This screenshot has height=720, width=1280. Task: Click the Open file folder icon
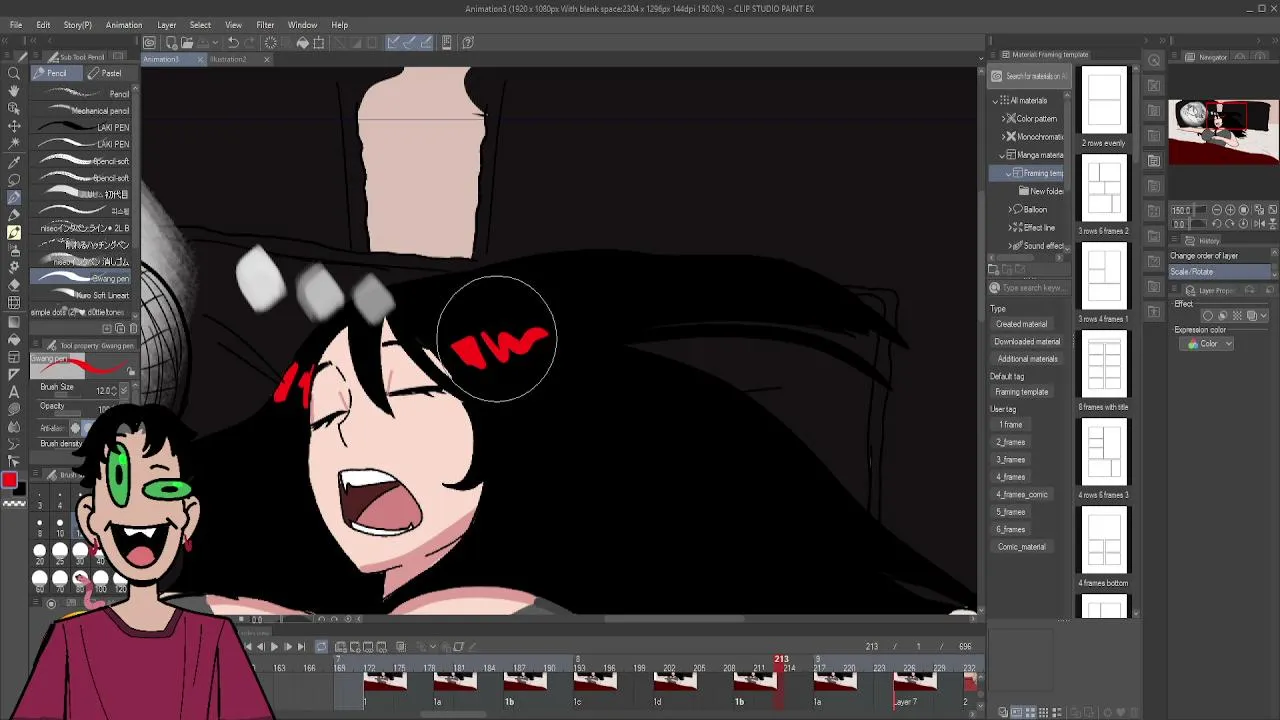click(188, 42)
